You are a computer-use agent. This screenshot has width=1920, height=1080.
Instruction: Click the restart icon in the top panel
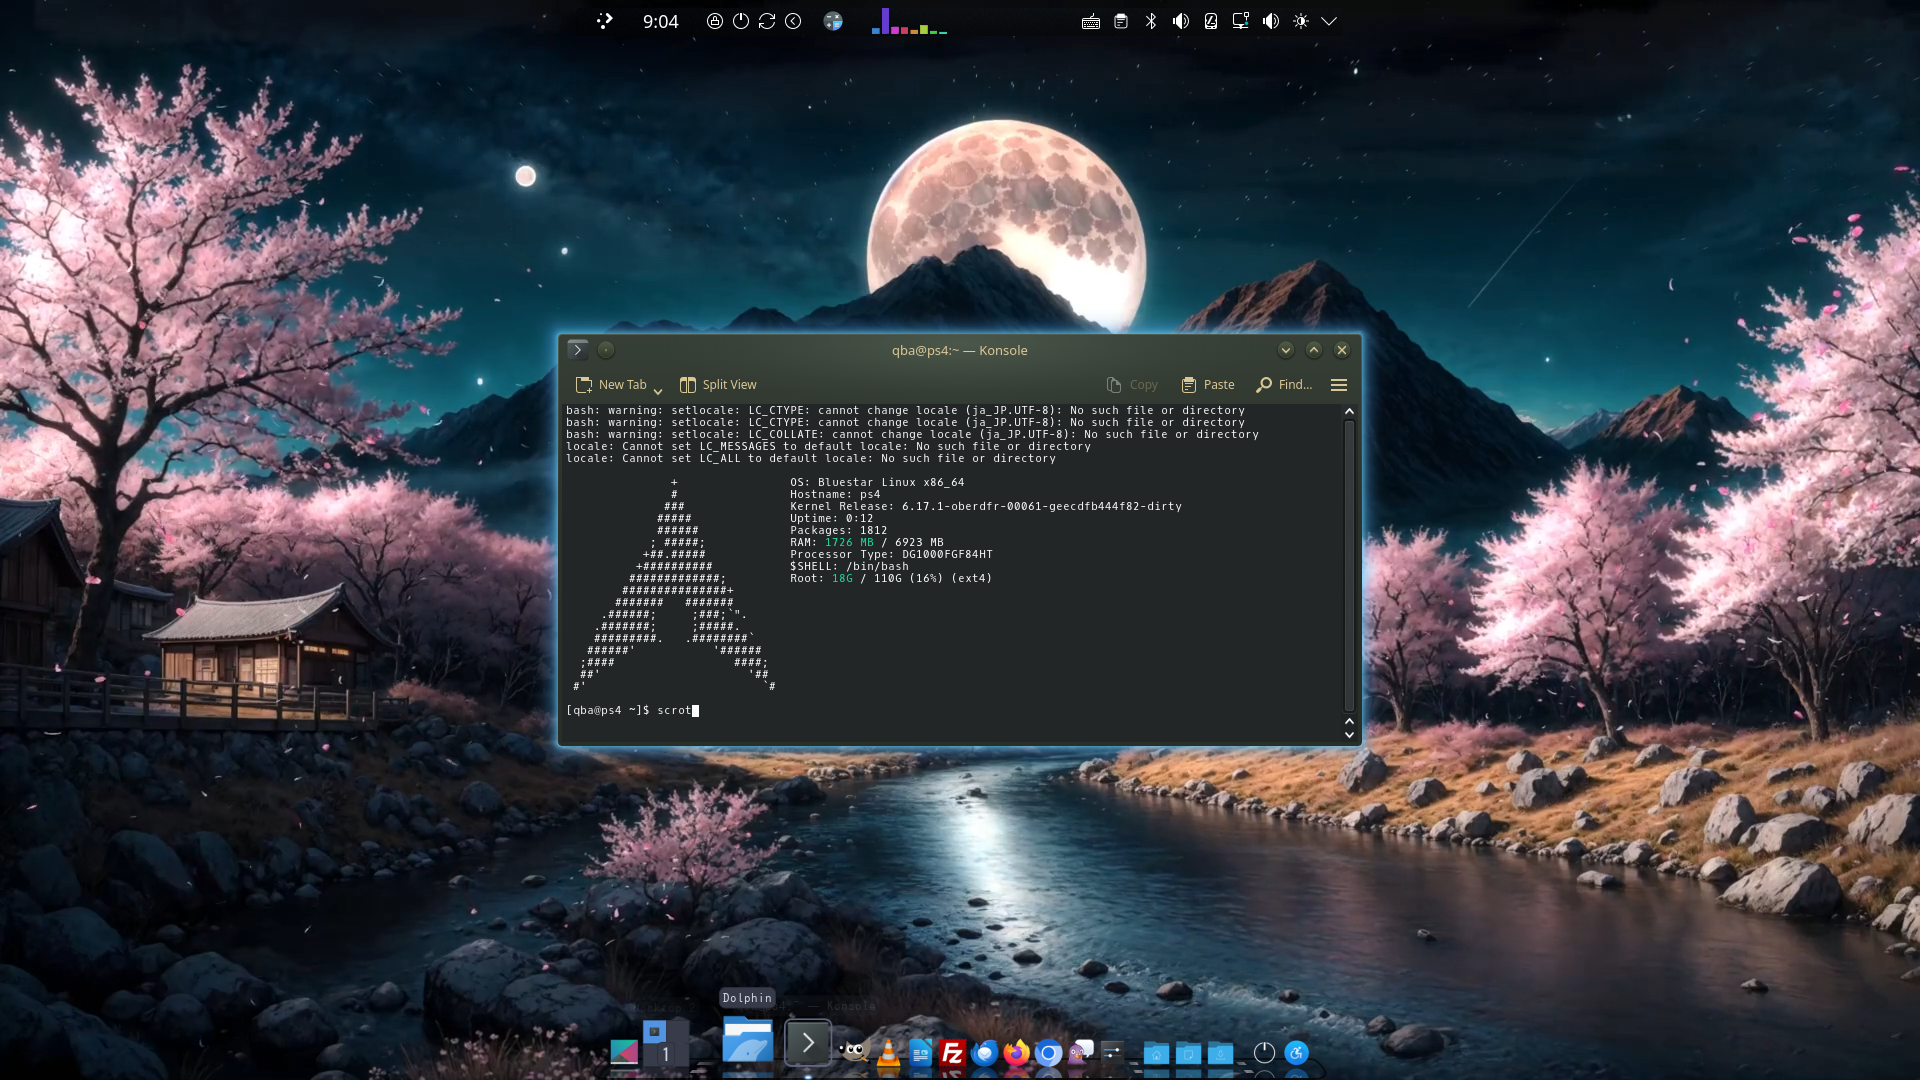tap(767, 21)
